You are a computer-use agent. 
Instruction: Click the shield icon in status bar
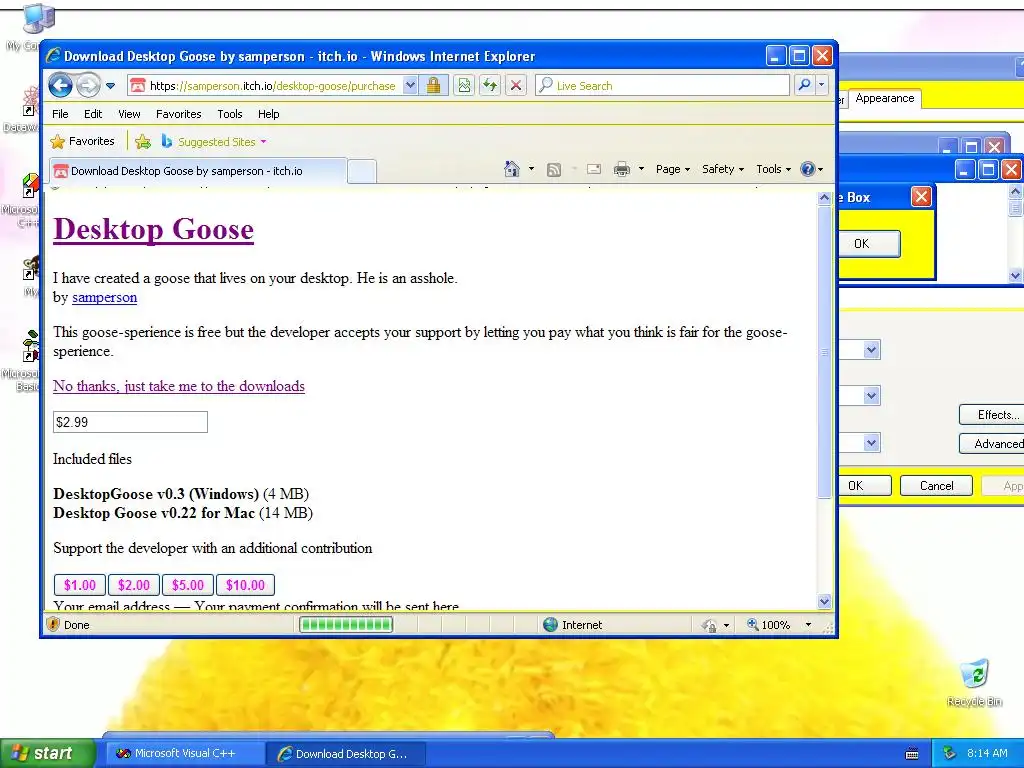(53, 624)
